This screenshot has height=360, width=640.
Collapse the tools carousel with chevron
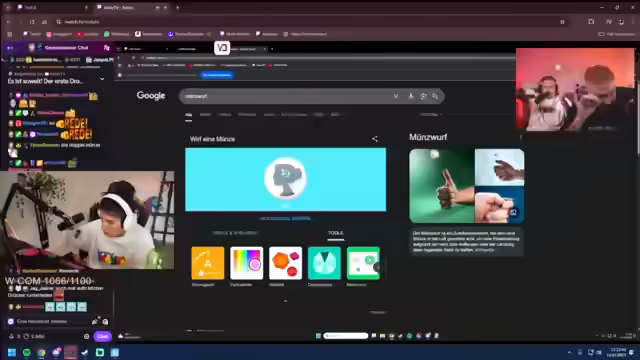pos(285,301)
